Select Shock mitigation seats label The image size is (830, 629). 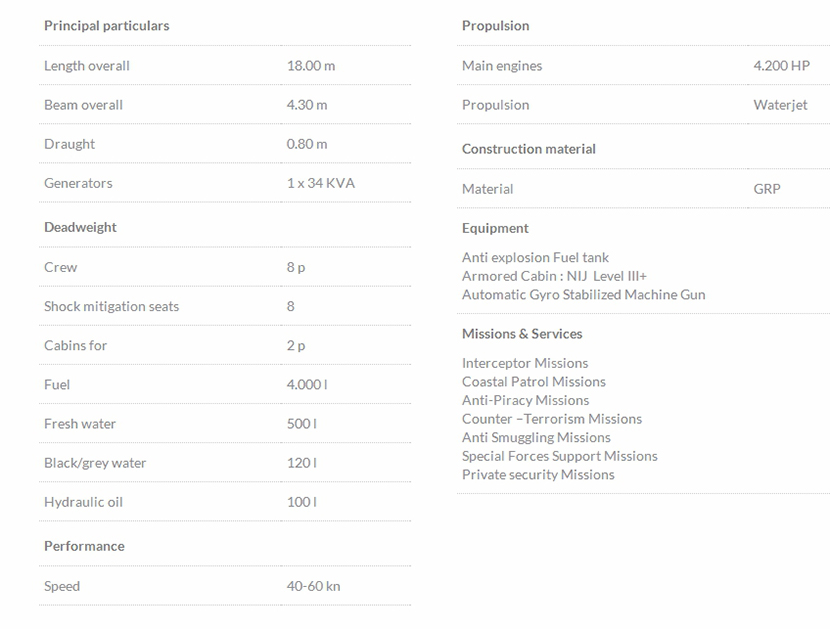[x=111, y=306]
